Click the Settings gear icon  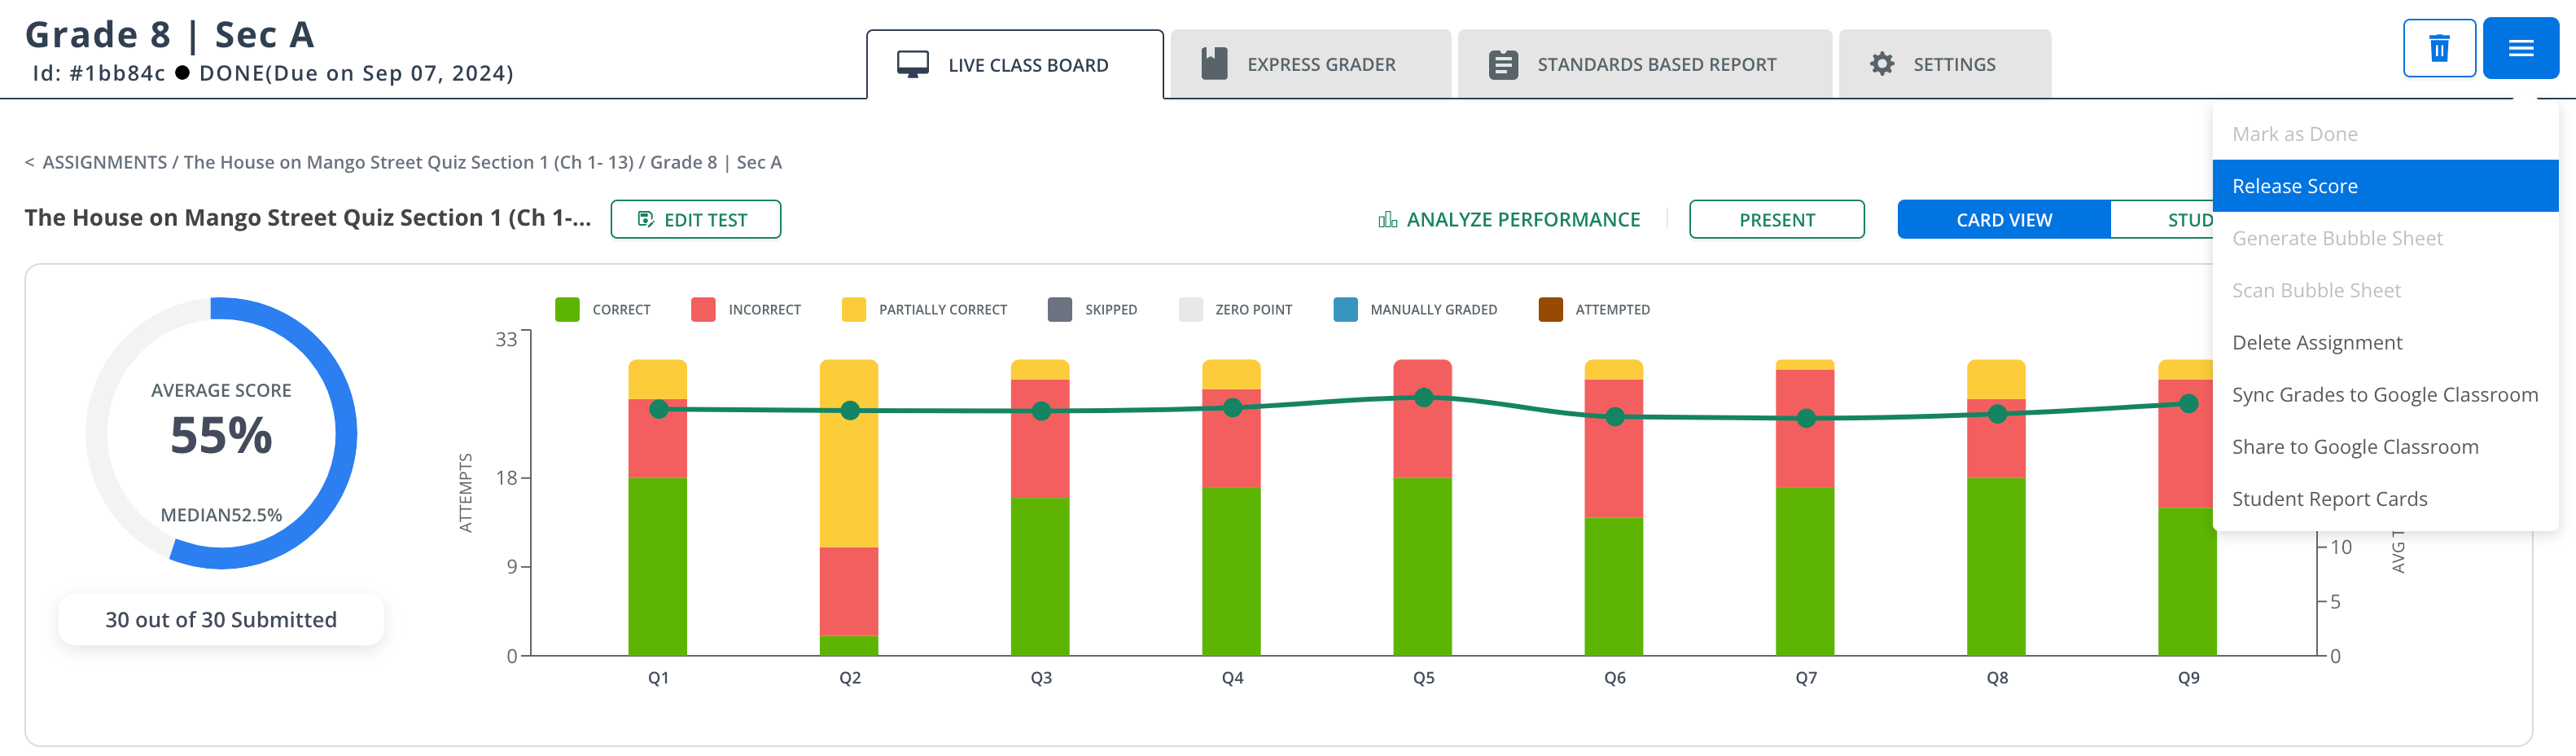(x=1882, y=64)
